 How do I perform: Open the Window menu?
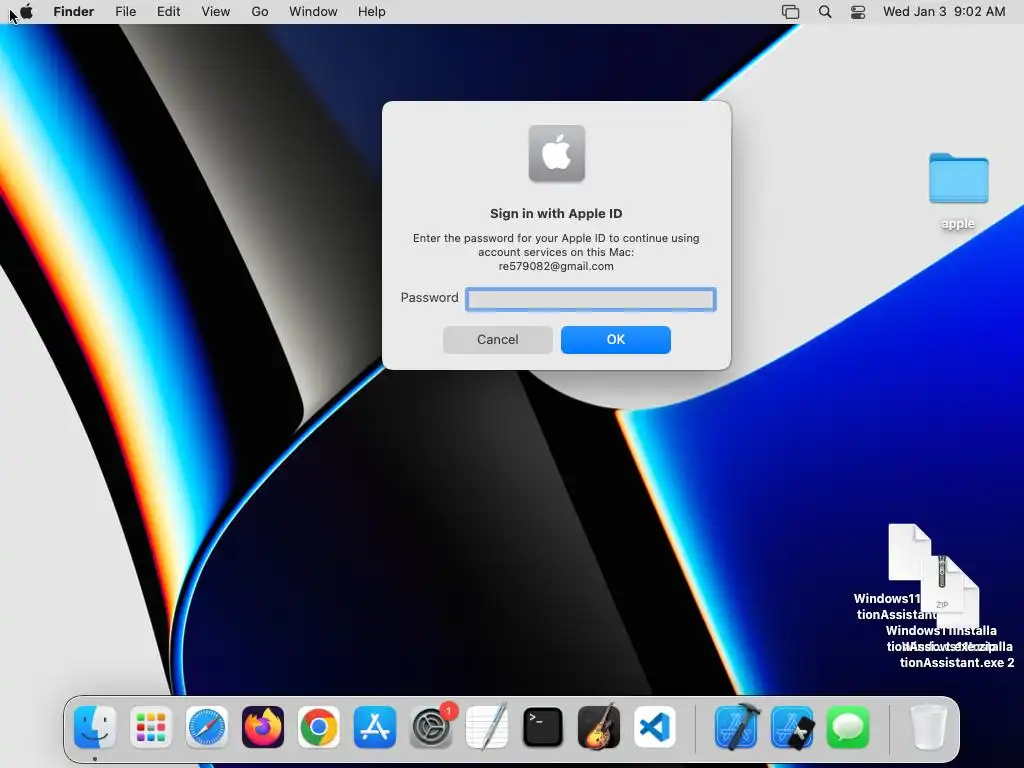313,12
